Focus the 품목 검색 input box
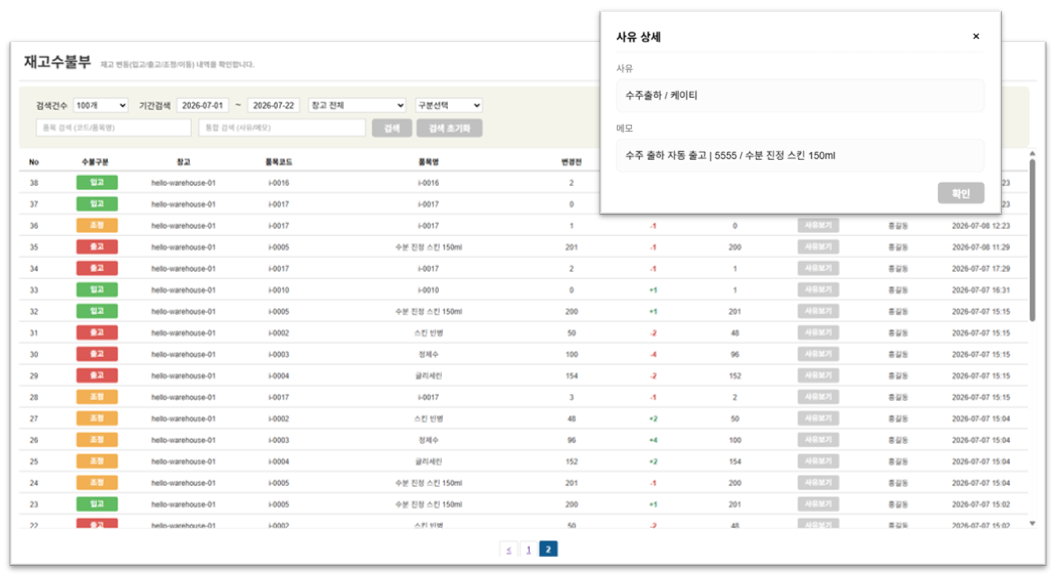 pos(113,127)
